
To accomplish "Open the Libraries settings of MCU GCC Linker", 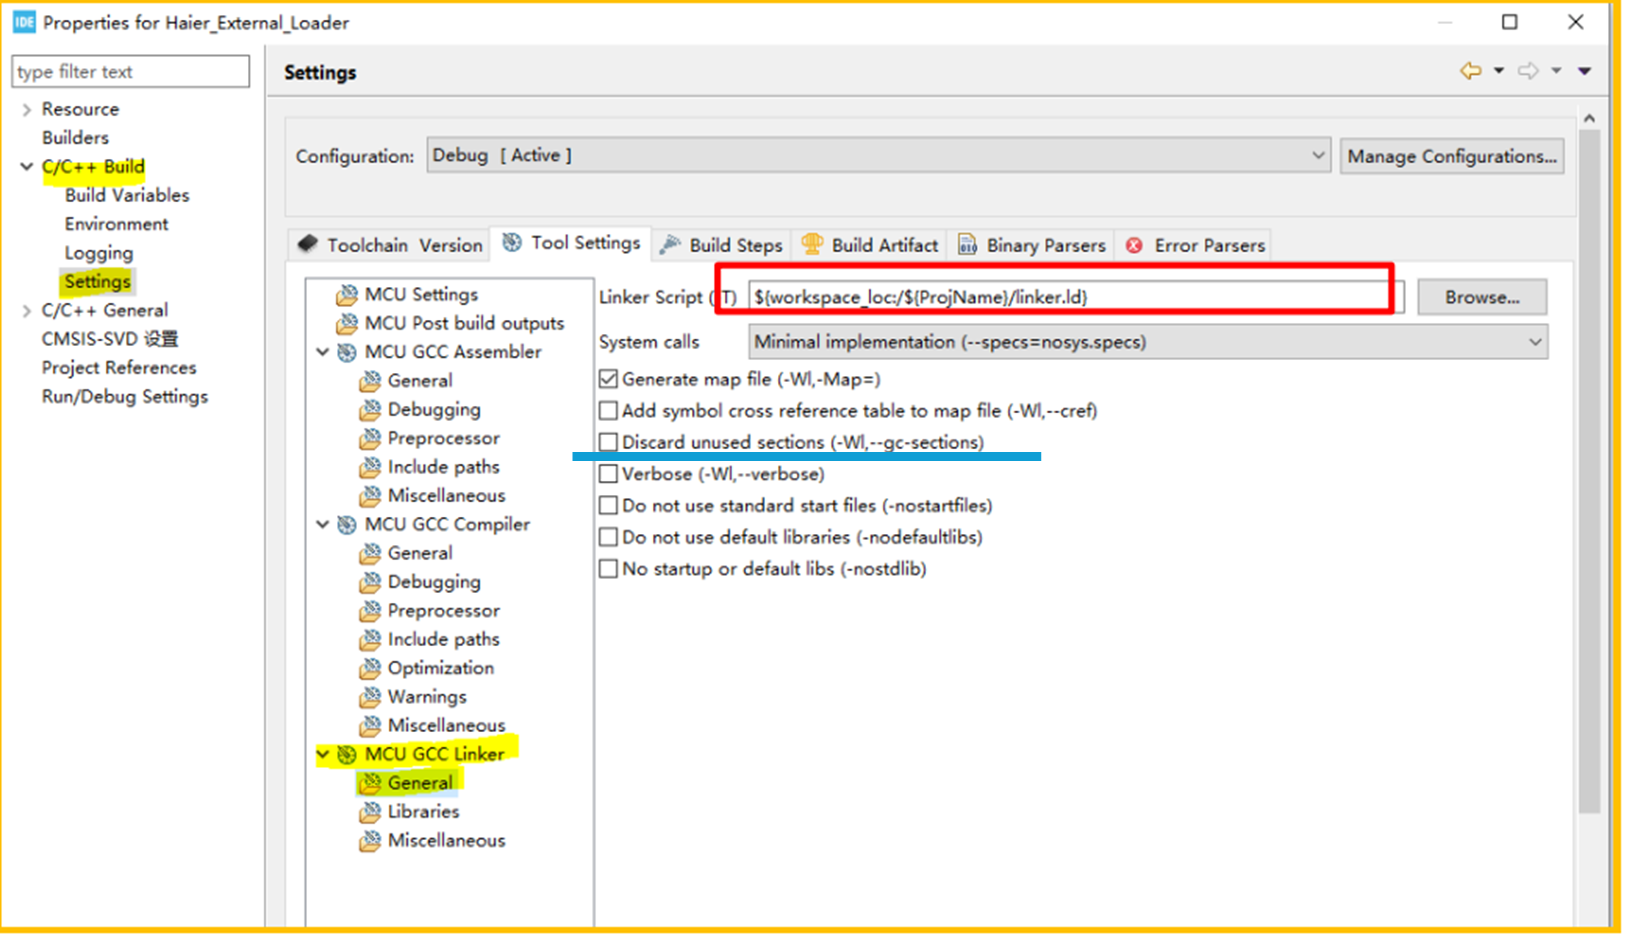I will coord(422,811).
